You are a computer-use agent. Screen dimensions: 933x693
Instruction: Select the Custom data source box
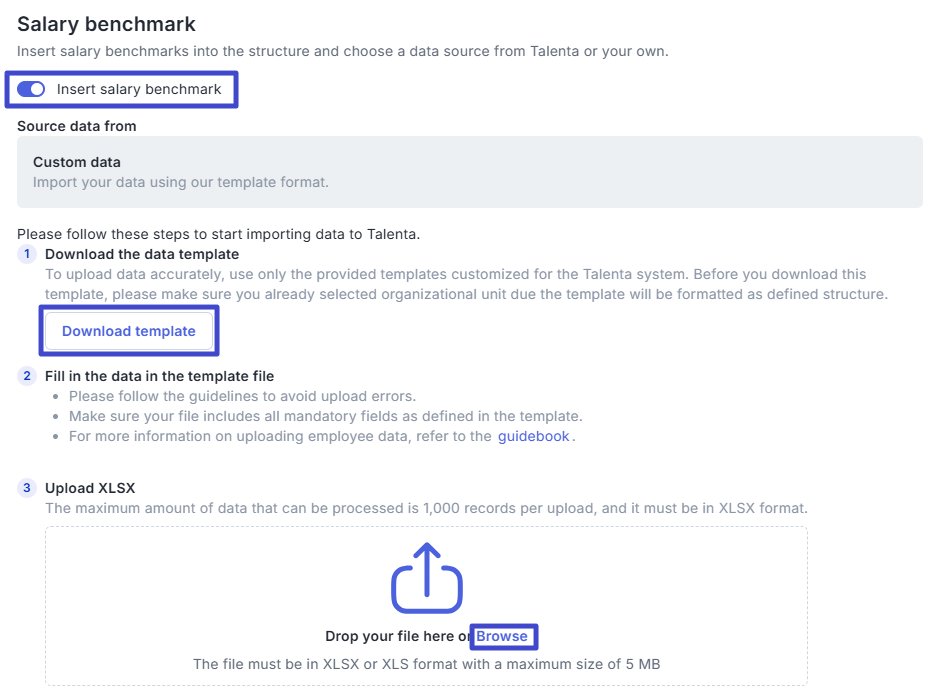[x=469, y=172]
